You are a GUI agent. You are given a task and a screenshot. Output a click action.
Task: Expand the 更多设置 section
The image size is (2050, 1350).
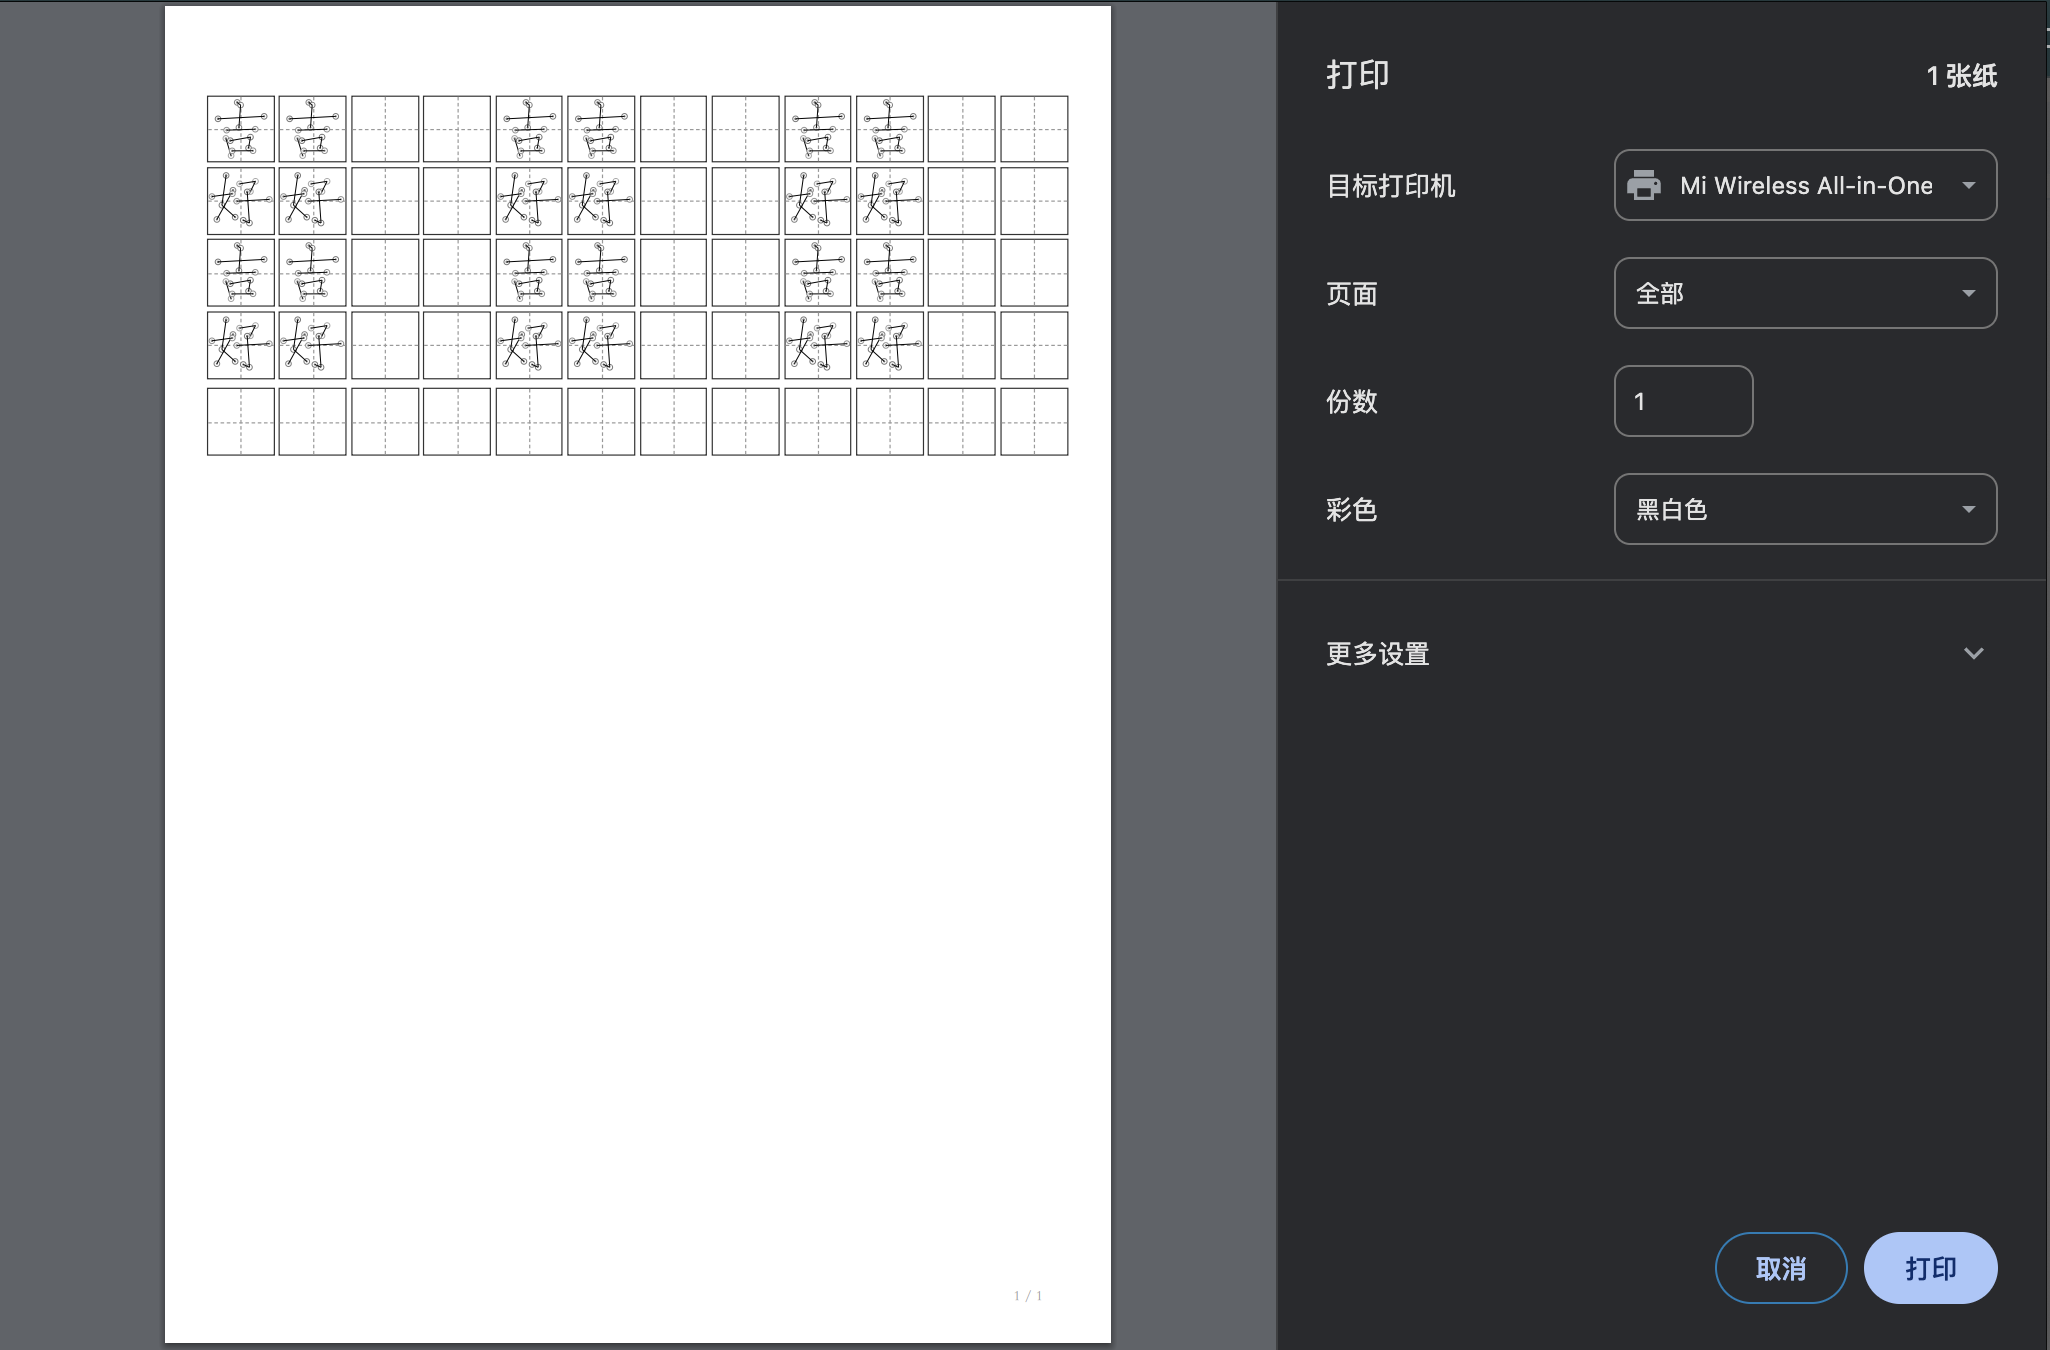coord(1376,653)
